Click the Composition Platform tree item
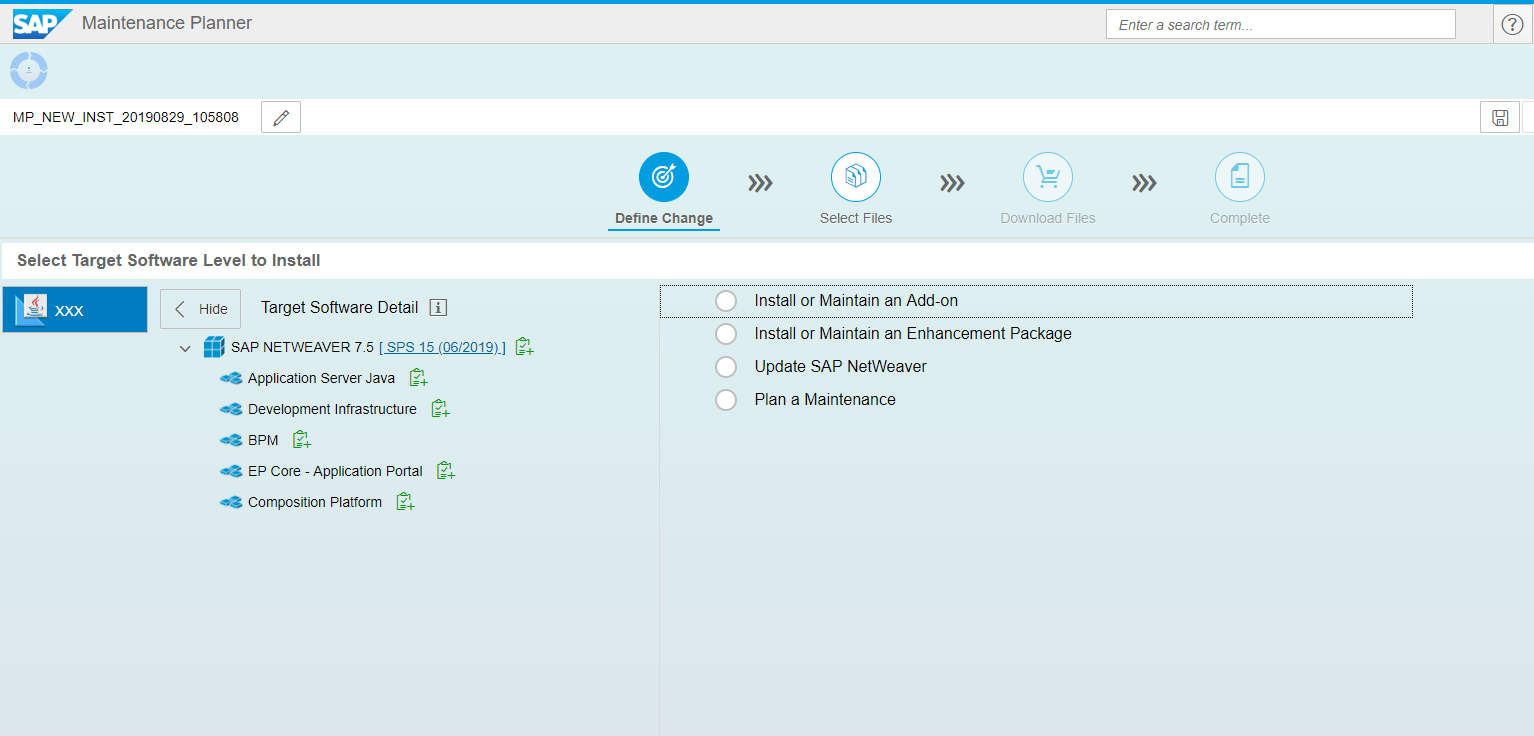 (x=315, y=502)
